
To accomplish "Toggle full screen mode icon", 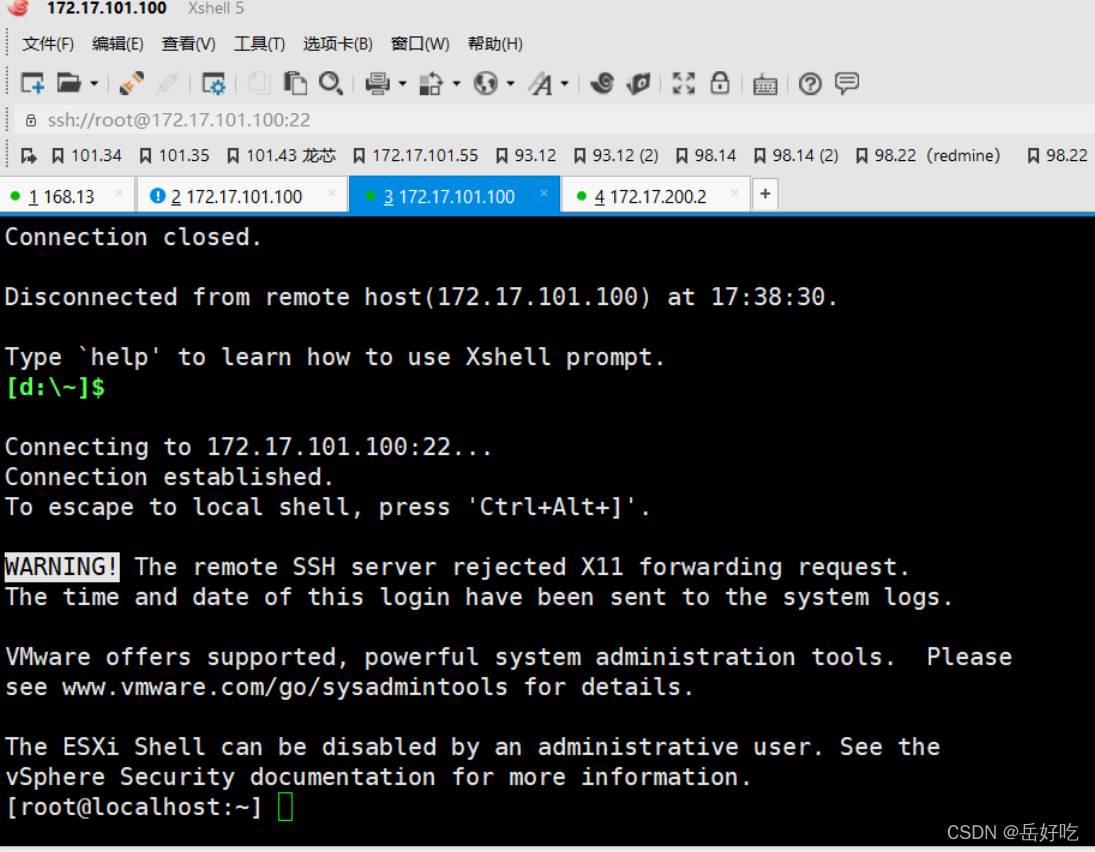I will point(684,84).
